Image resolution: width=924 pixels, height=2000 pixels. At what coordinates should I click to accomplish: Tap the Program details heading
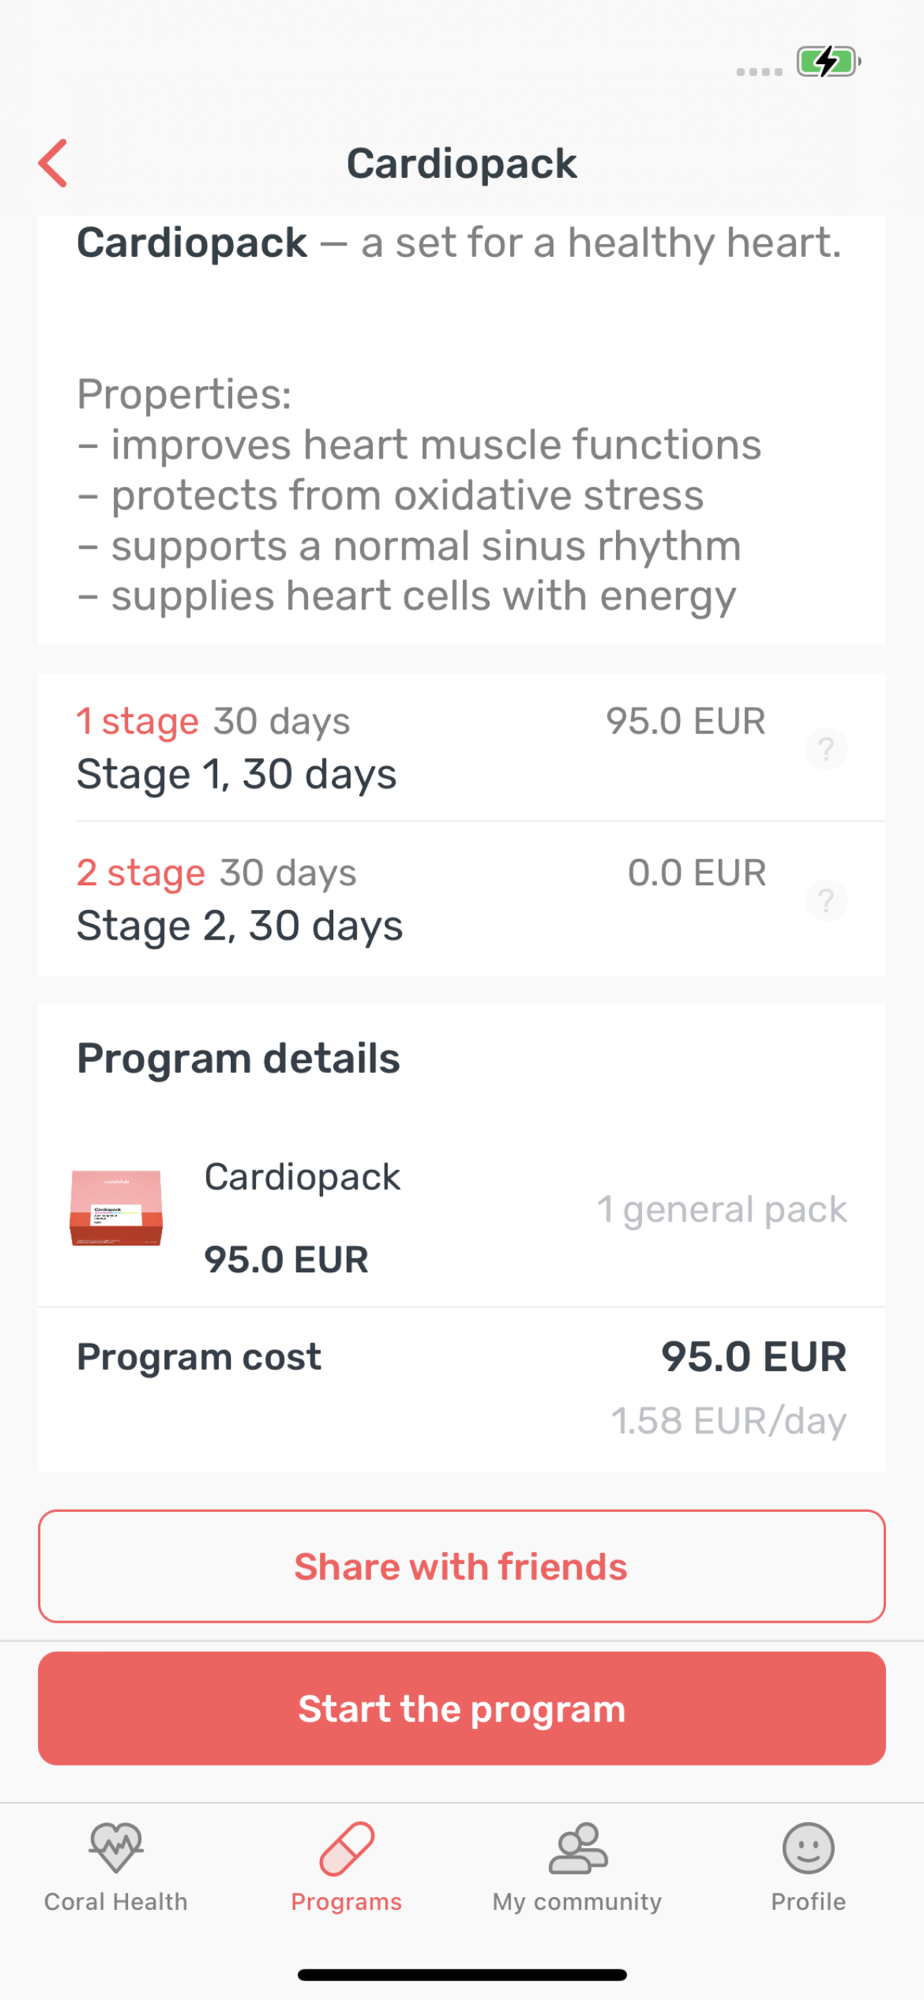pos(238,1059)
